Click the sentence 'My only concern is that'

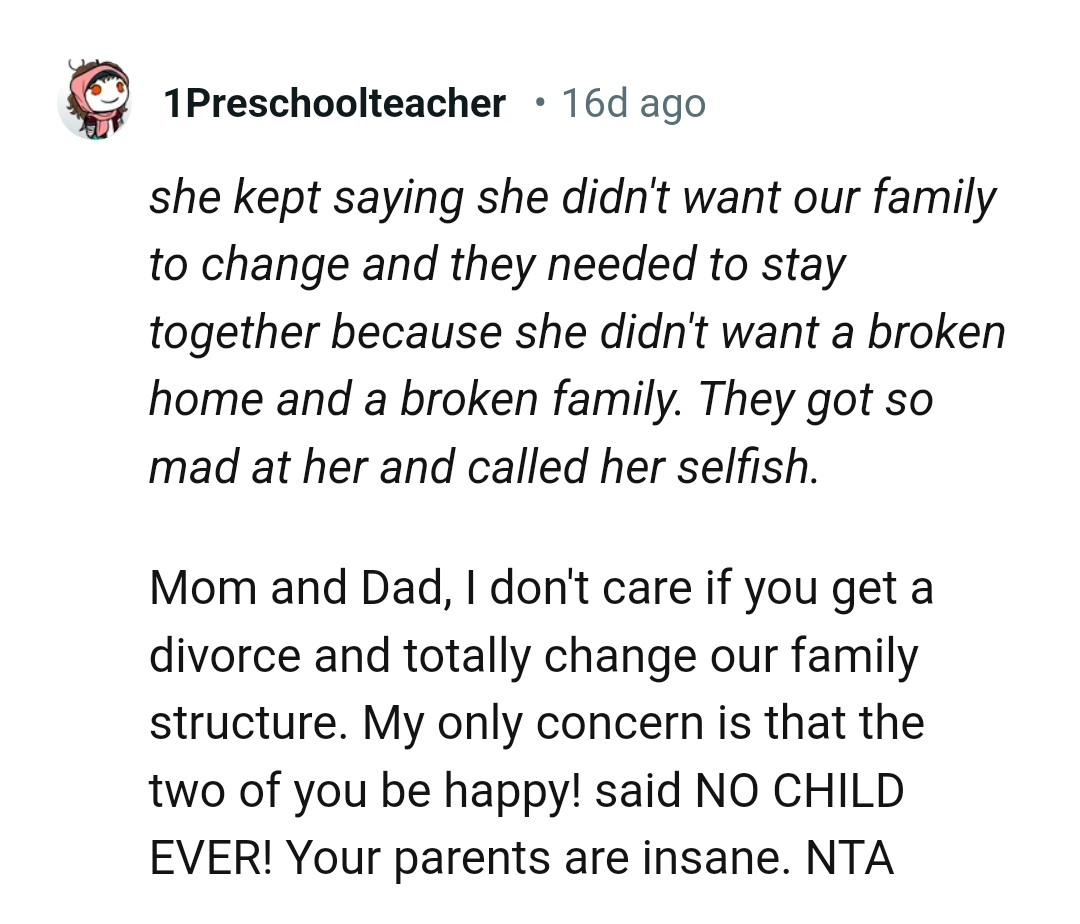[620, 722]
